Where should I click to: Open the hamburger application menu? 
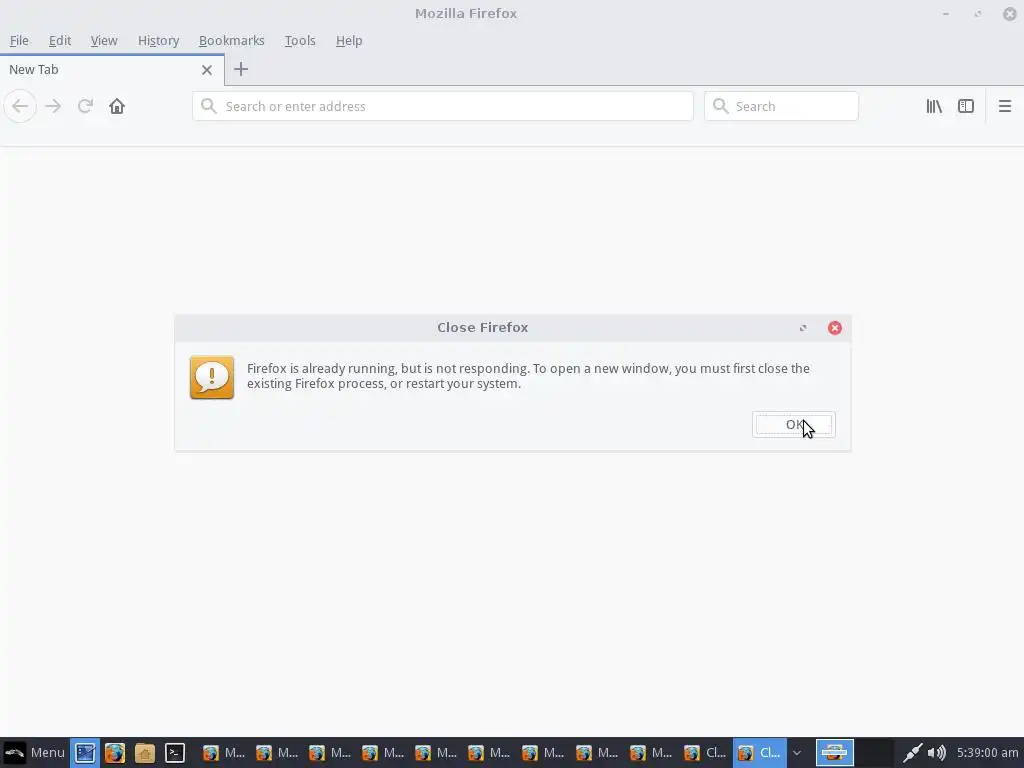(x=1005, y=106)
